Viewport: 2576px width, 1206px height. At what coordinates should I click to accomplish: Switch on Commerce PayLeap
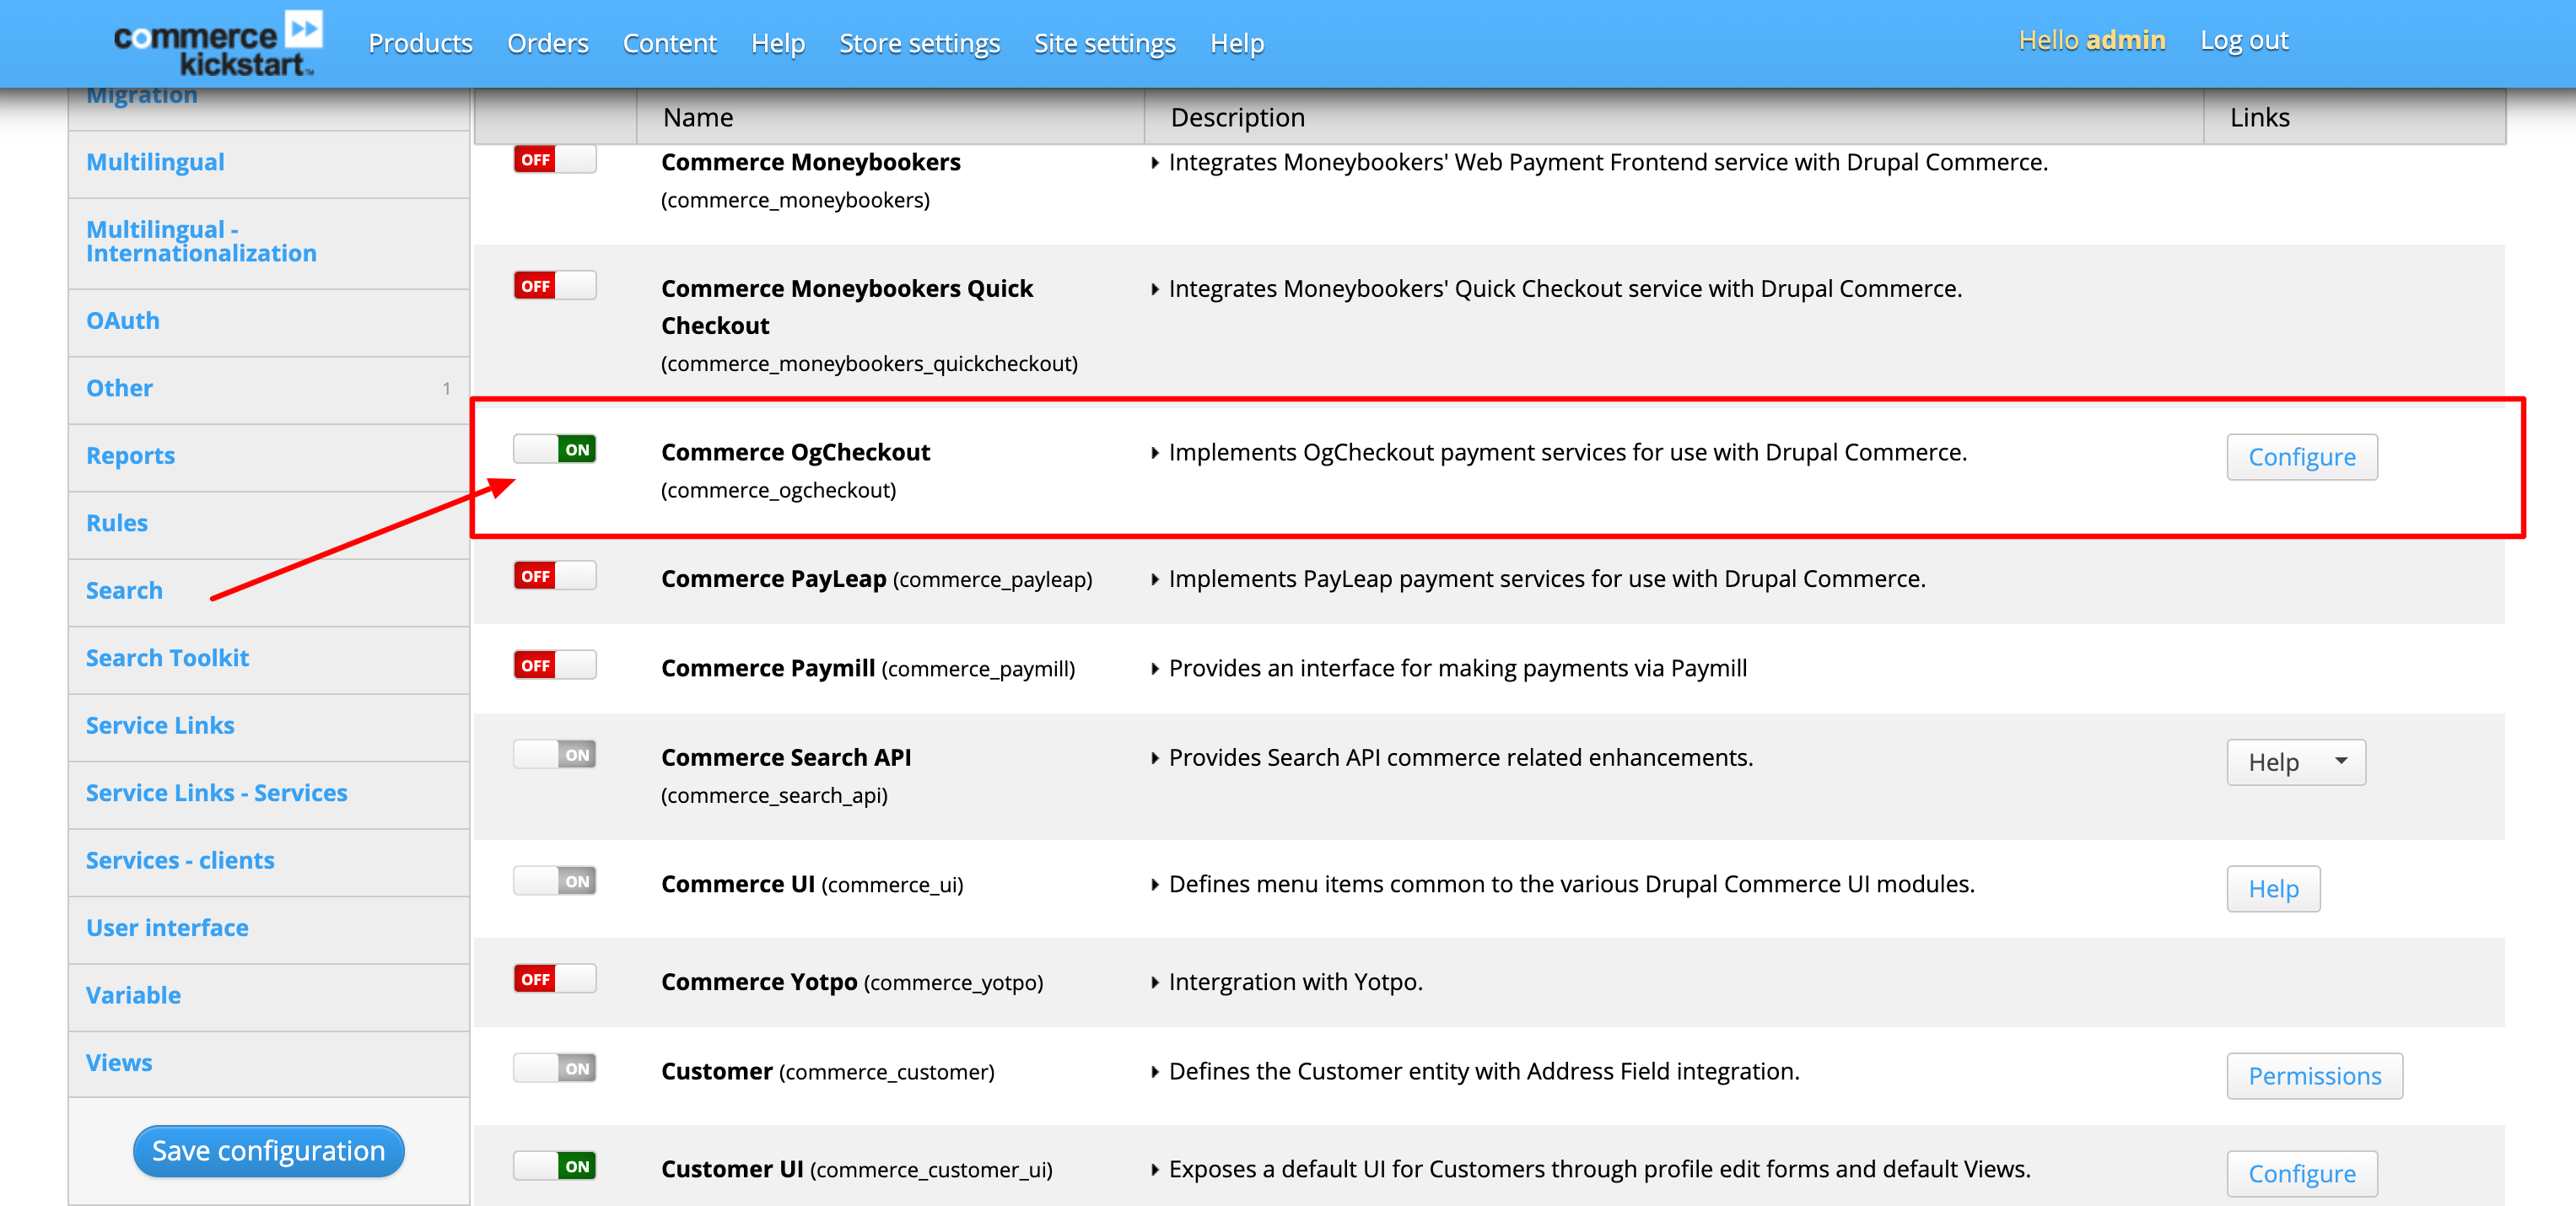click(x=554, y=575)
